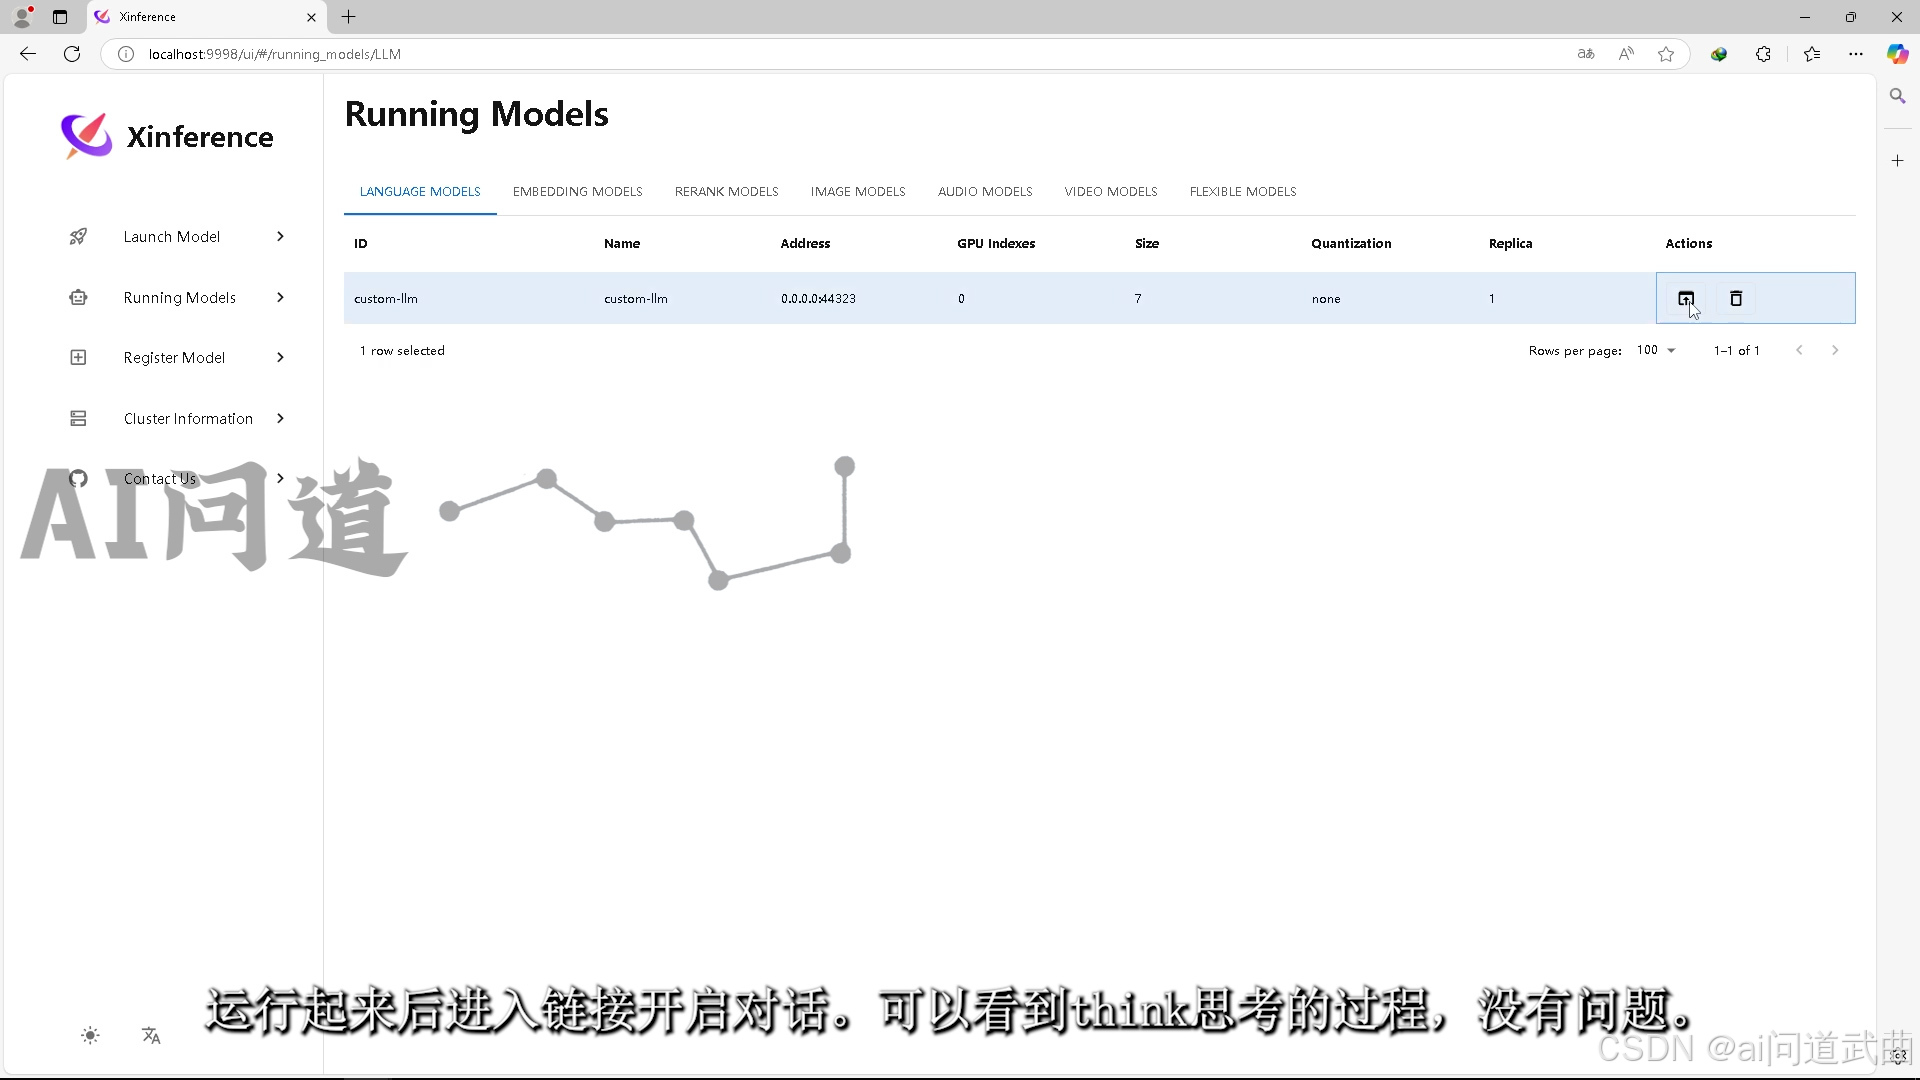
Task: Open the Flexible Models tab
Action: click(x=1242, y=192)
